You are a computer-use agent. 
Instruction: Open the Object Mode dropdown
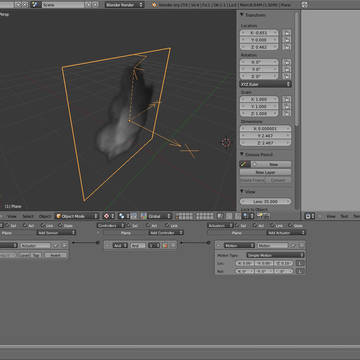click(x=77, y=216)
